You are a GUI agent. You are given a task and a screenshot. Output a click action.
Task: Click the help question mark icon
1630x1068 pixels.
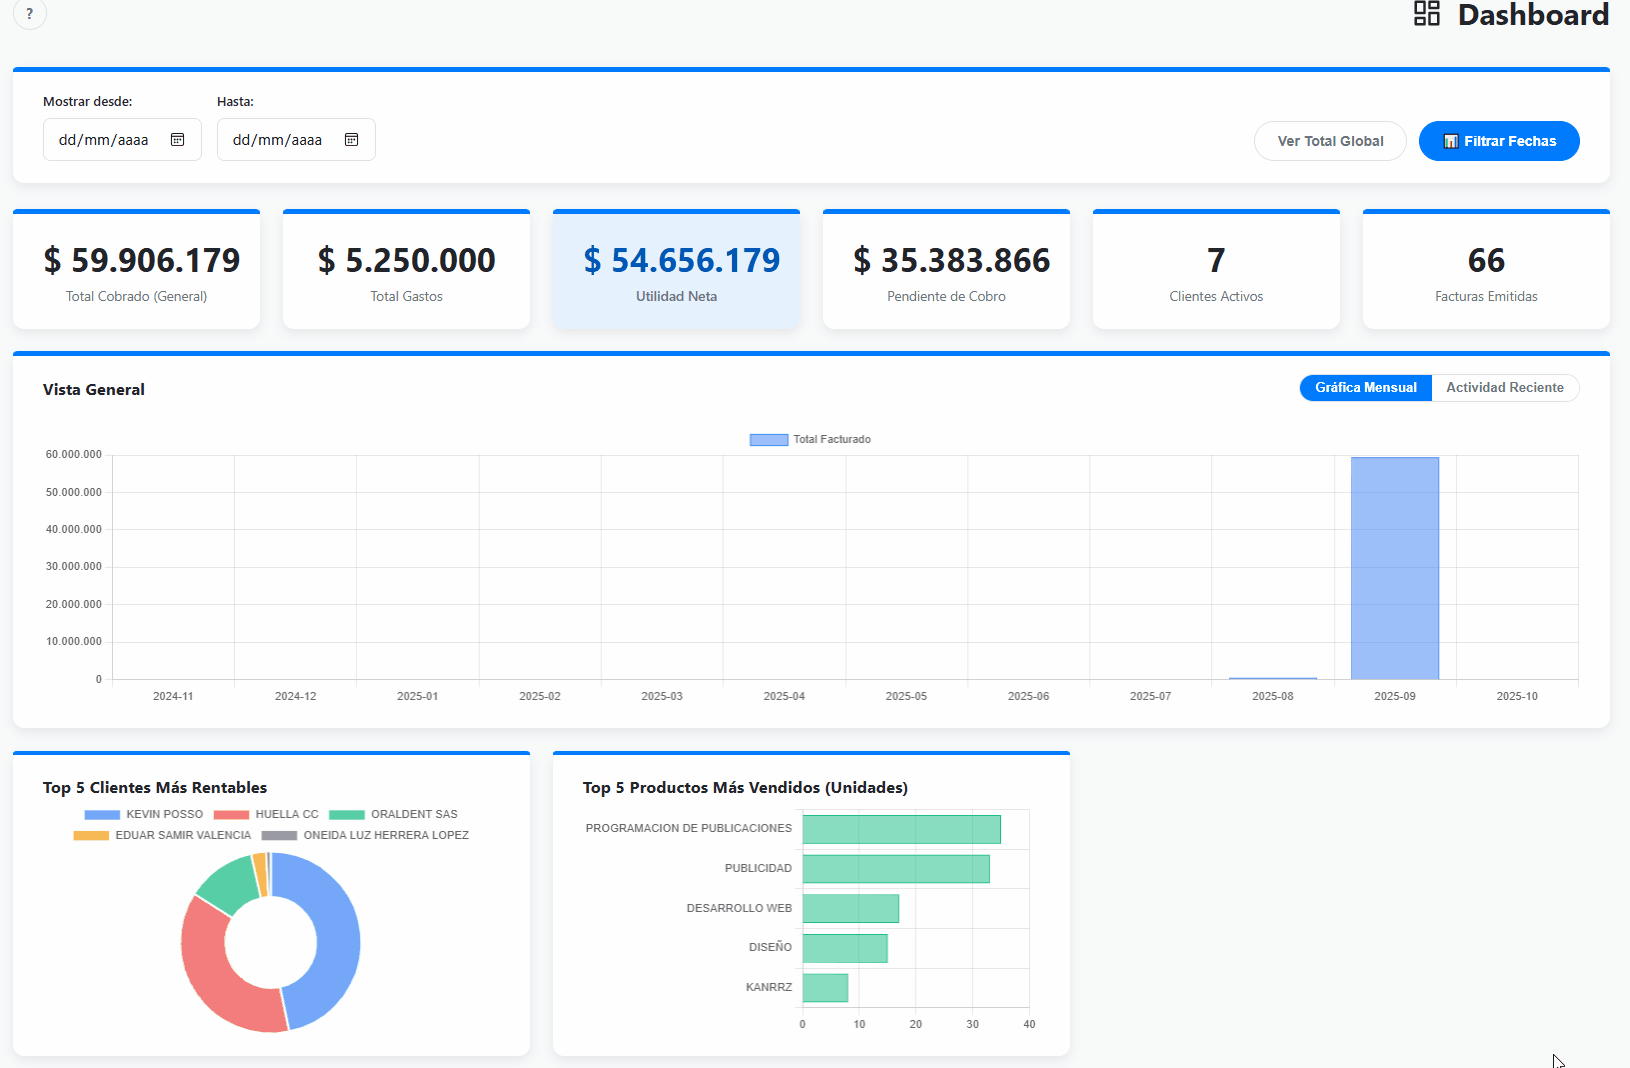(x=29, y=14)
